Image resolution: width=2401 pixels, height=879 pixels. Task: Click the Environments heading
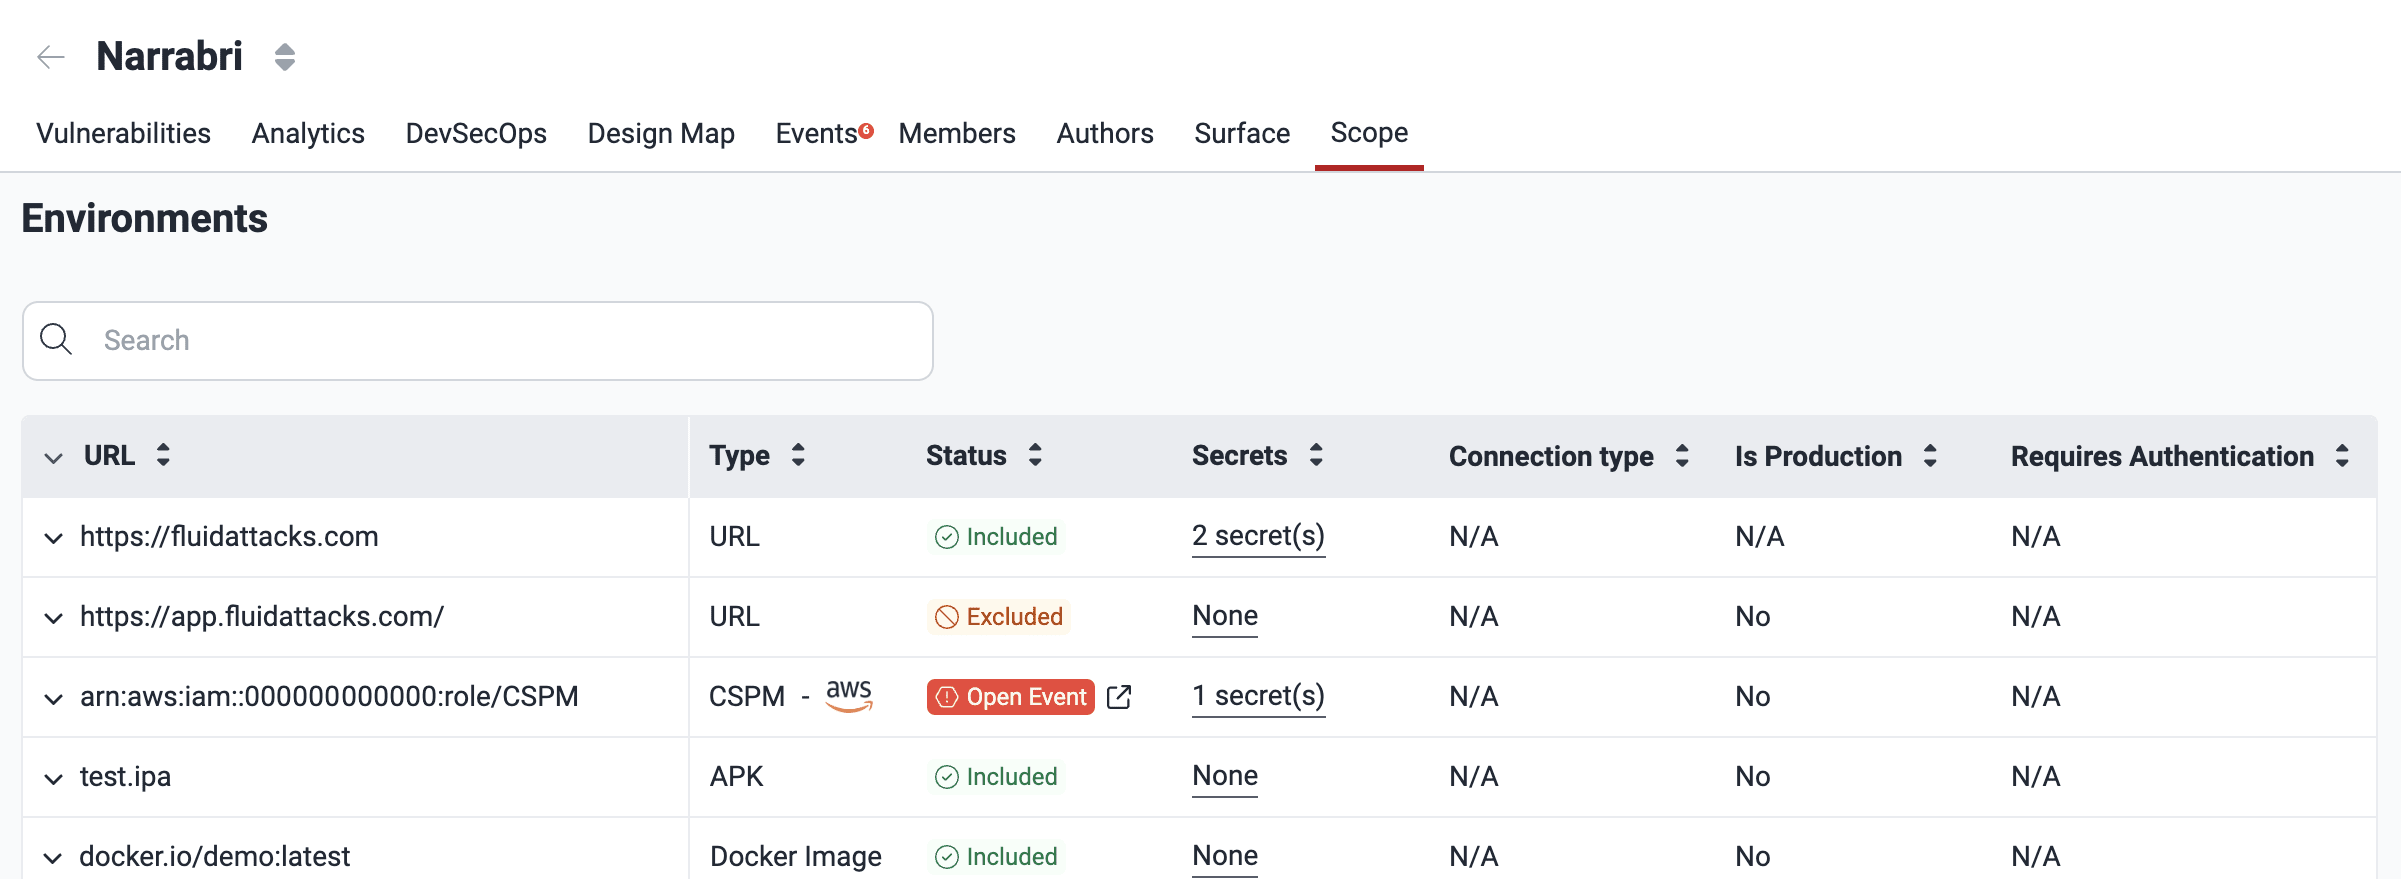coord(145,219)
